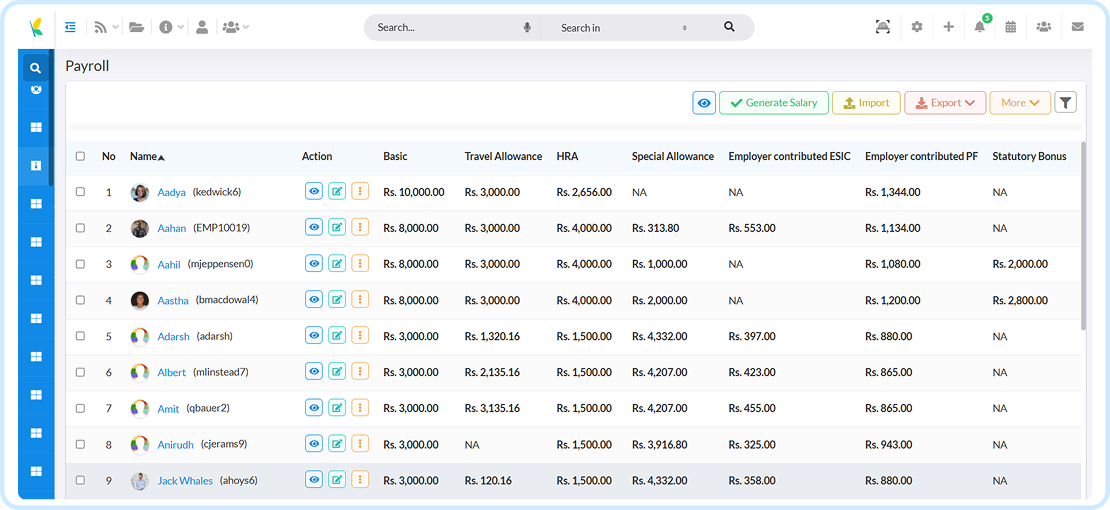Check the row checkbox for Aastha

[80, 300]
